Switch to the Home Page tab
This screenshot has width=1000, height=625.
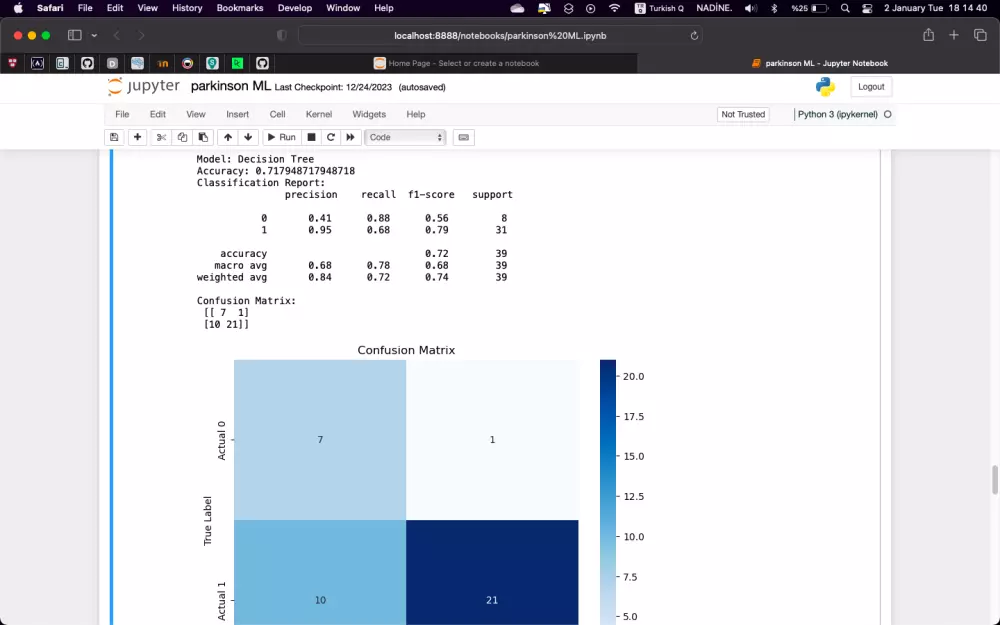click(457, 63)
